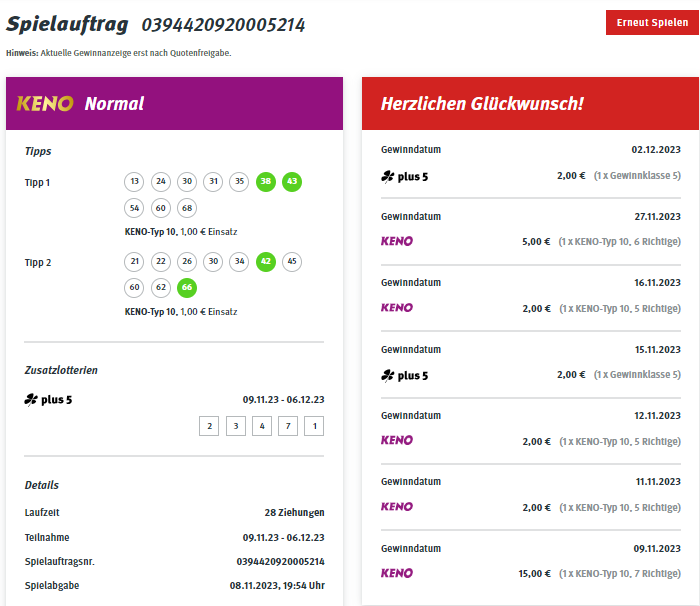
Task: Click the 28 Ziehungen Laufzeit value
Action: tap(295, 512)
